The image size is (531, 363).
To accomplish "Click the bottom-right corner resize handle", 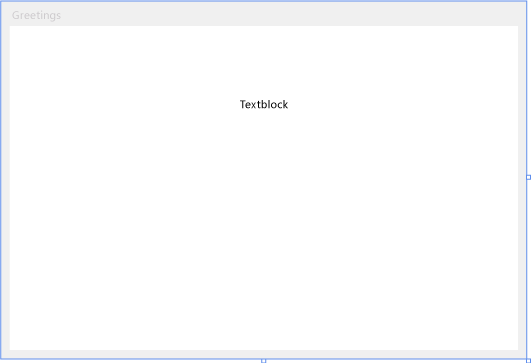I will click(529, 361).
